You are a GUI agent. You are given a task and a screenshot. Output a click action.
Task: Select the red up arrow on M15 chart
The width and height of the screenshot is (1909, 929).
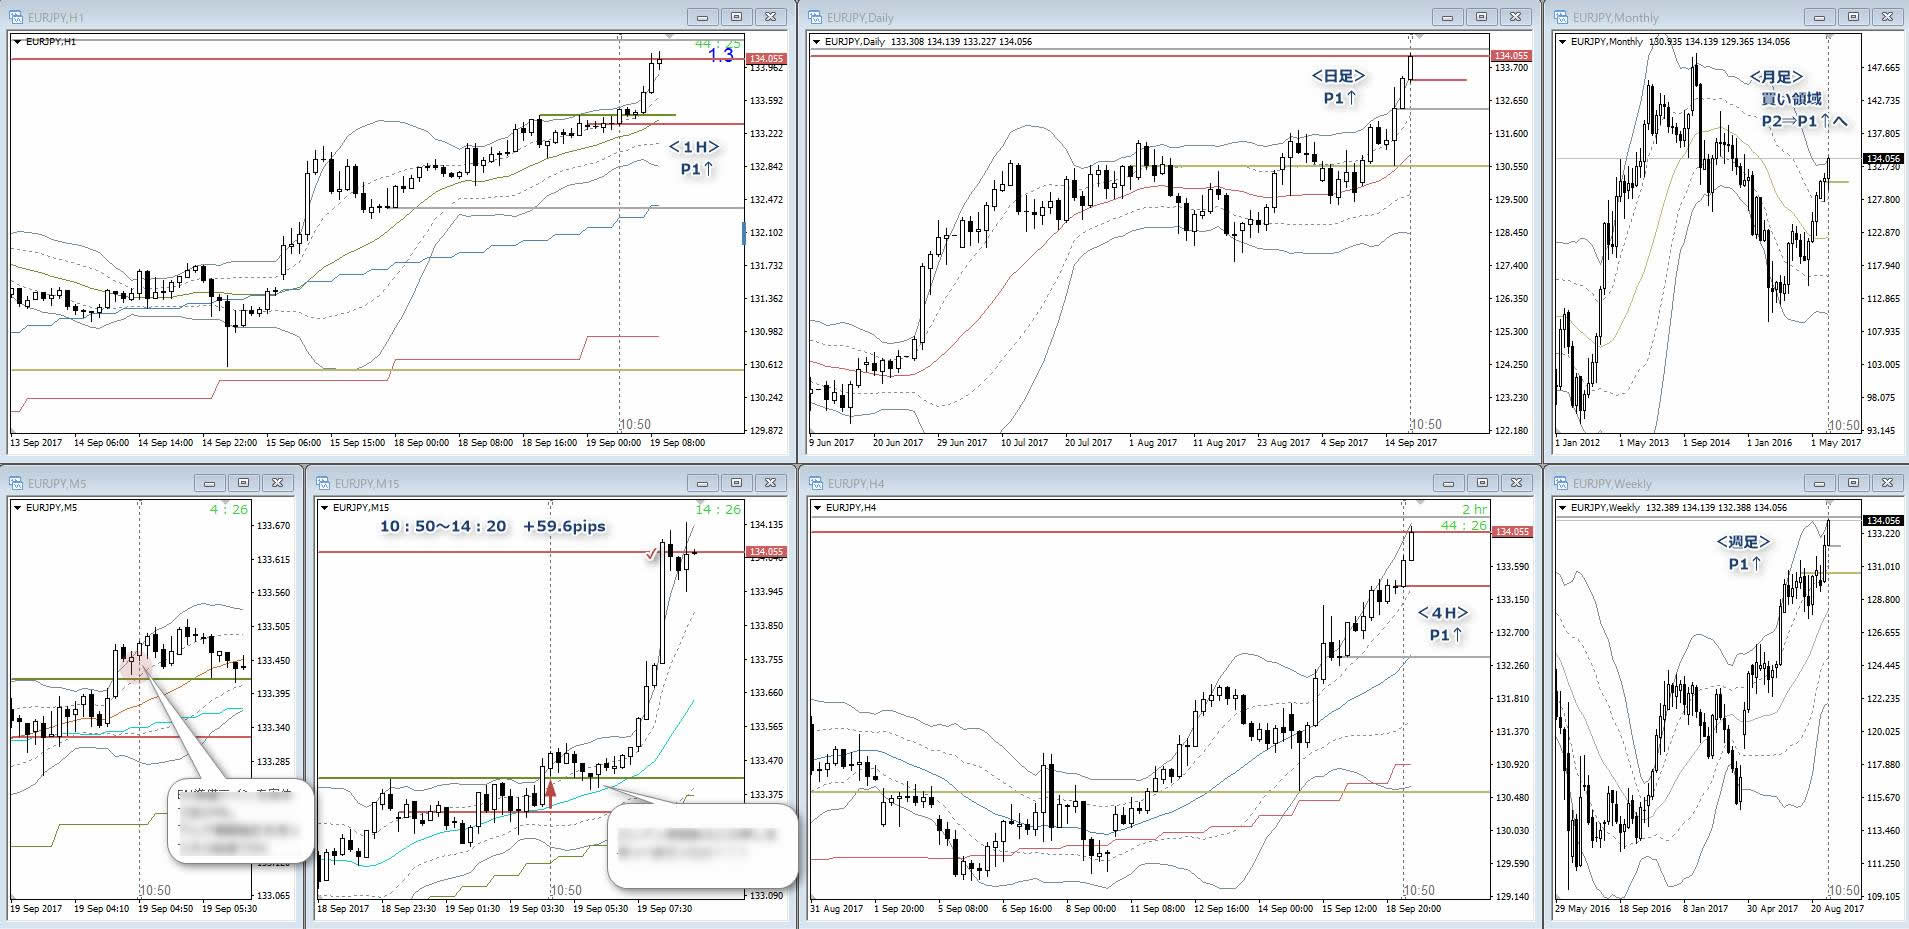[x=550, y=795]
